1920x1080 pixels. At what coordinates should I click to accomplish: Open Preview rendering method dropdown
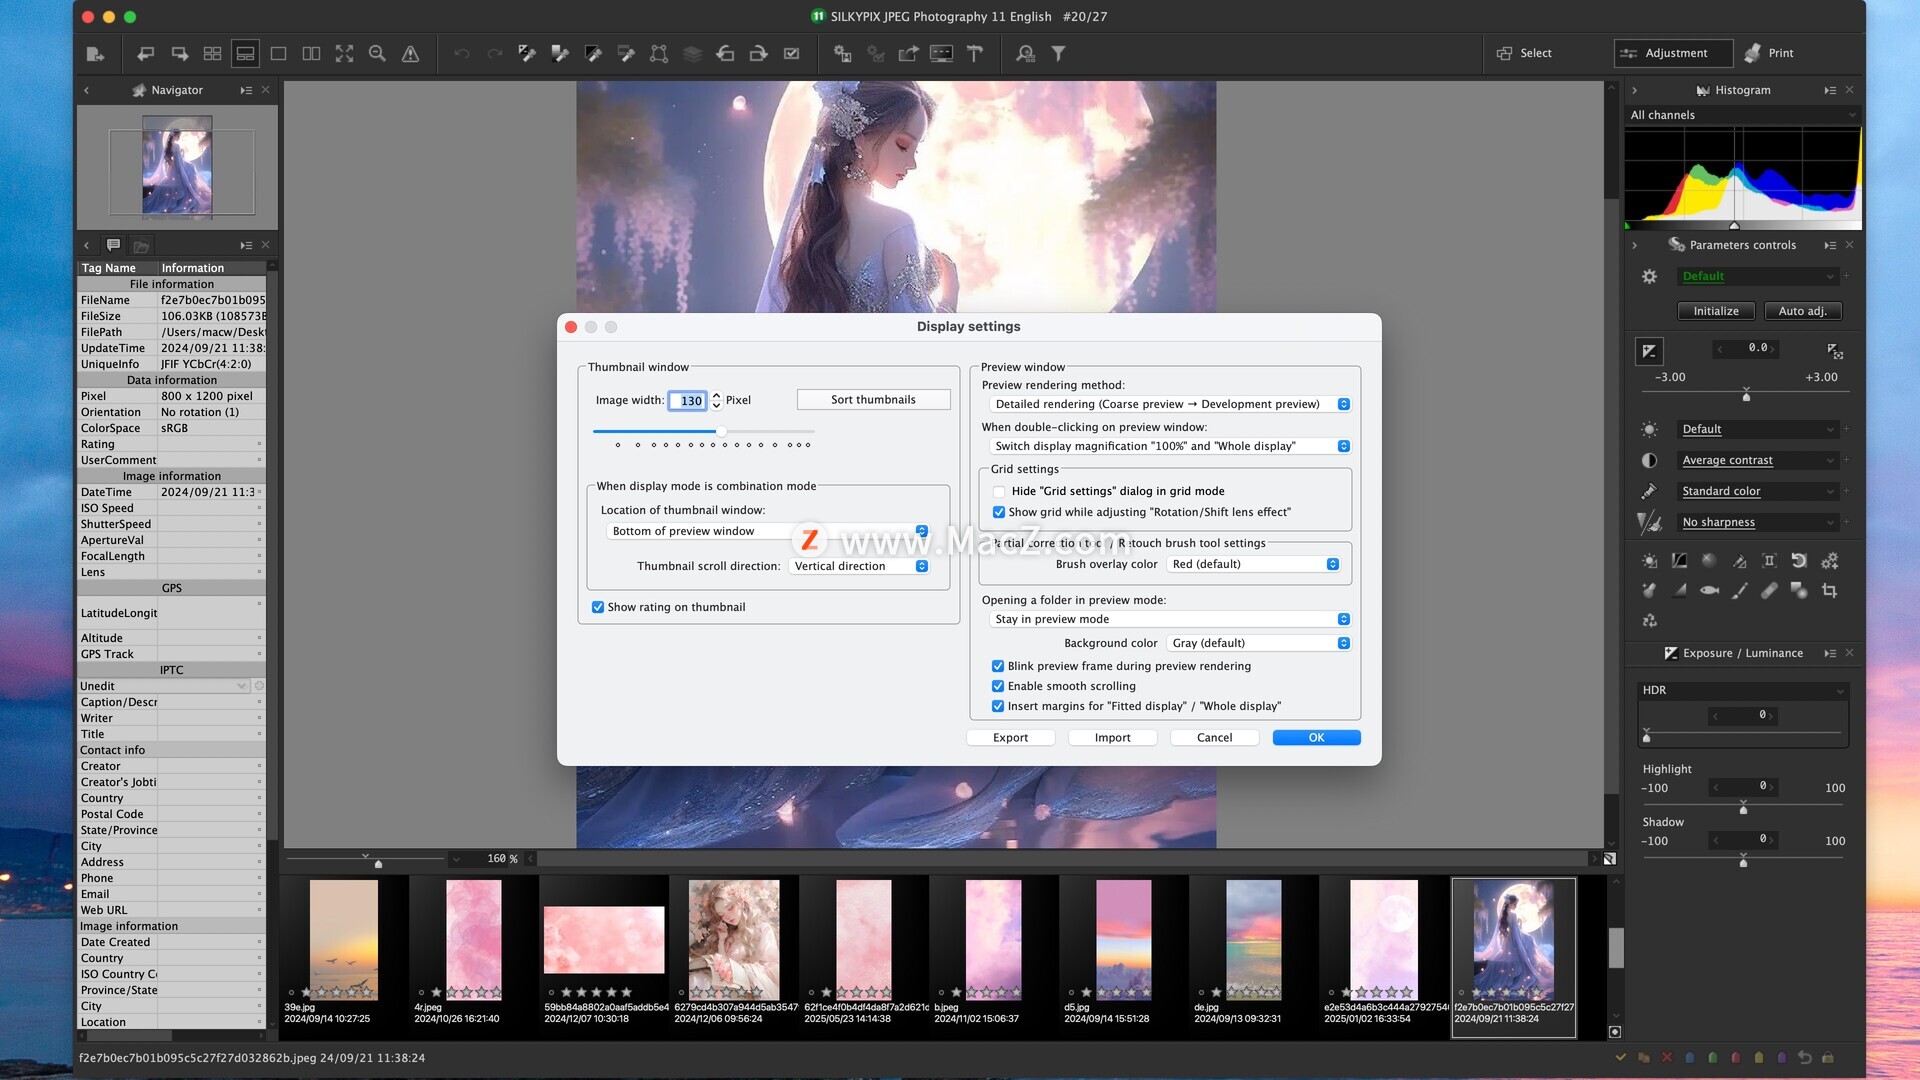coord(1170,404)
